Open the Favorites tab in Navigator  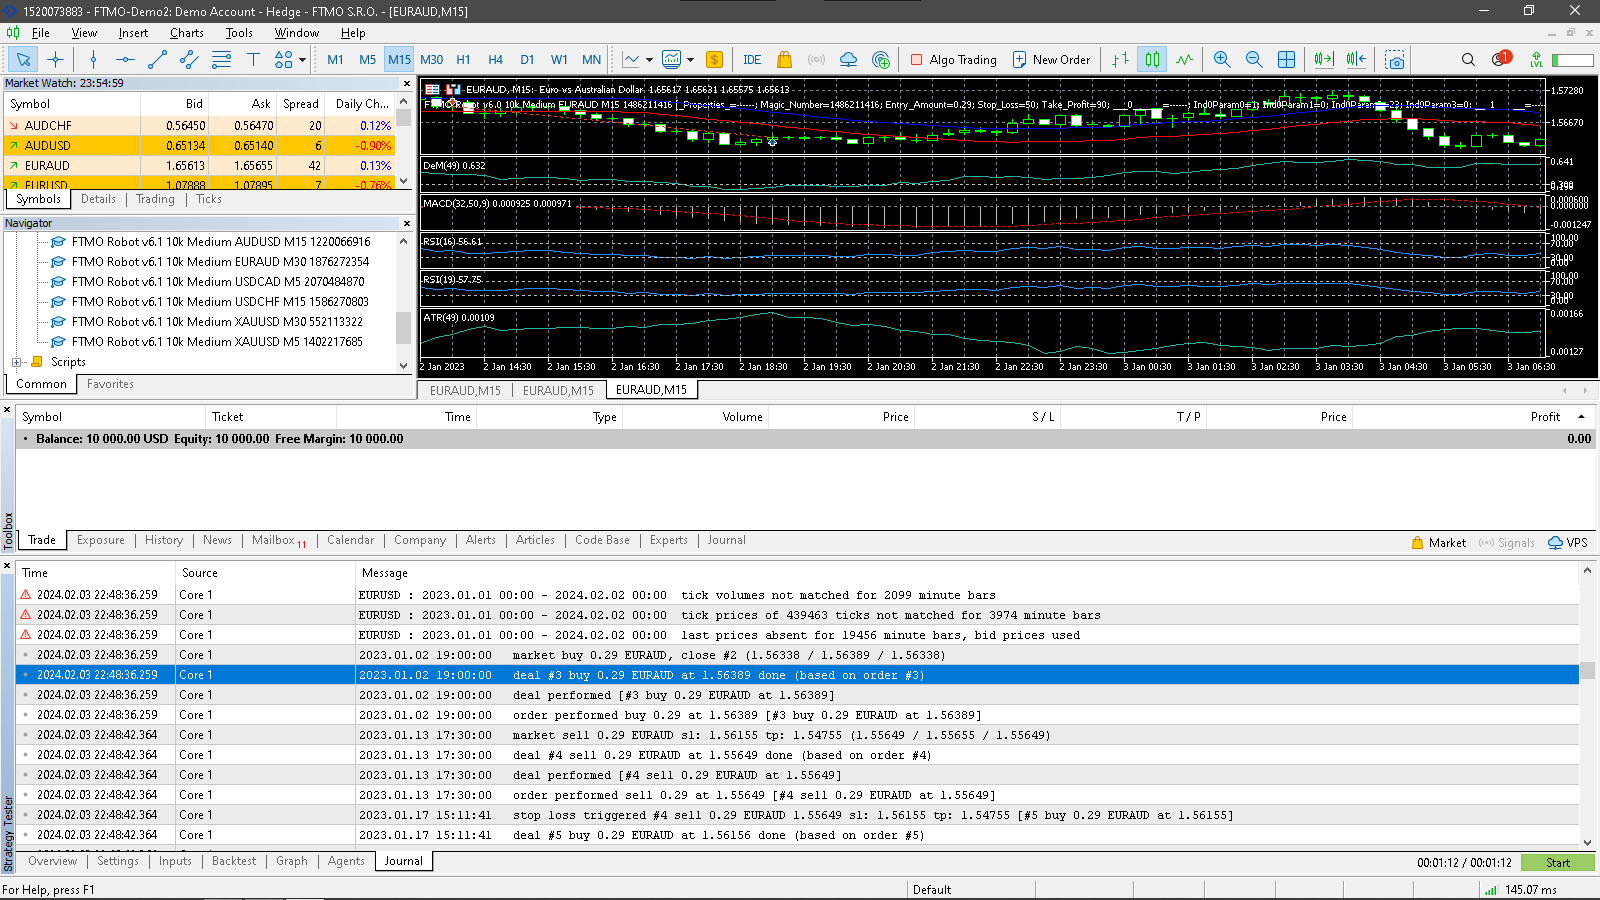pos(110,384)
